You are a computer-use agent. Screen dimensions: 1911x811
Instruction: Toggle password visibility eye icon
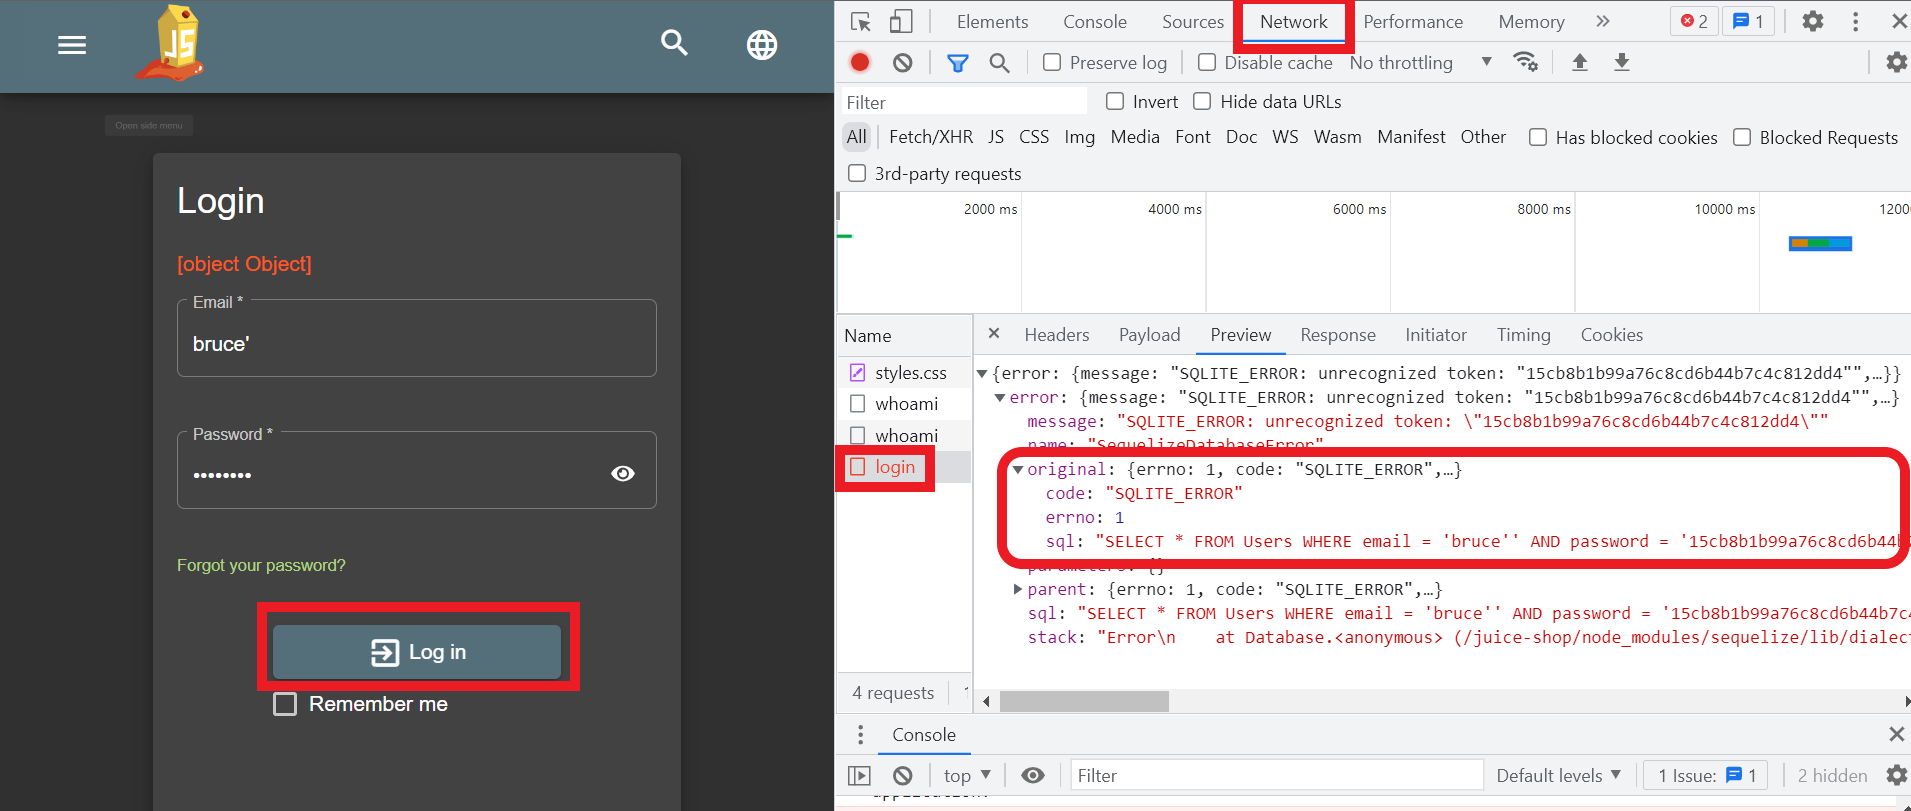[x=623, y=473]
